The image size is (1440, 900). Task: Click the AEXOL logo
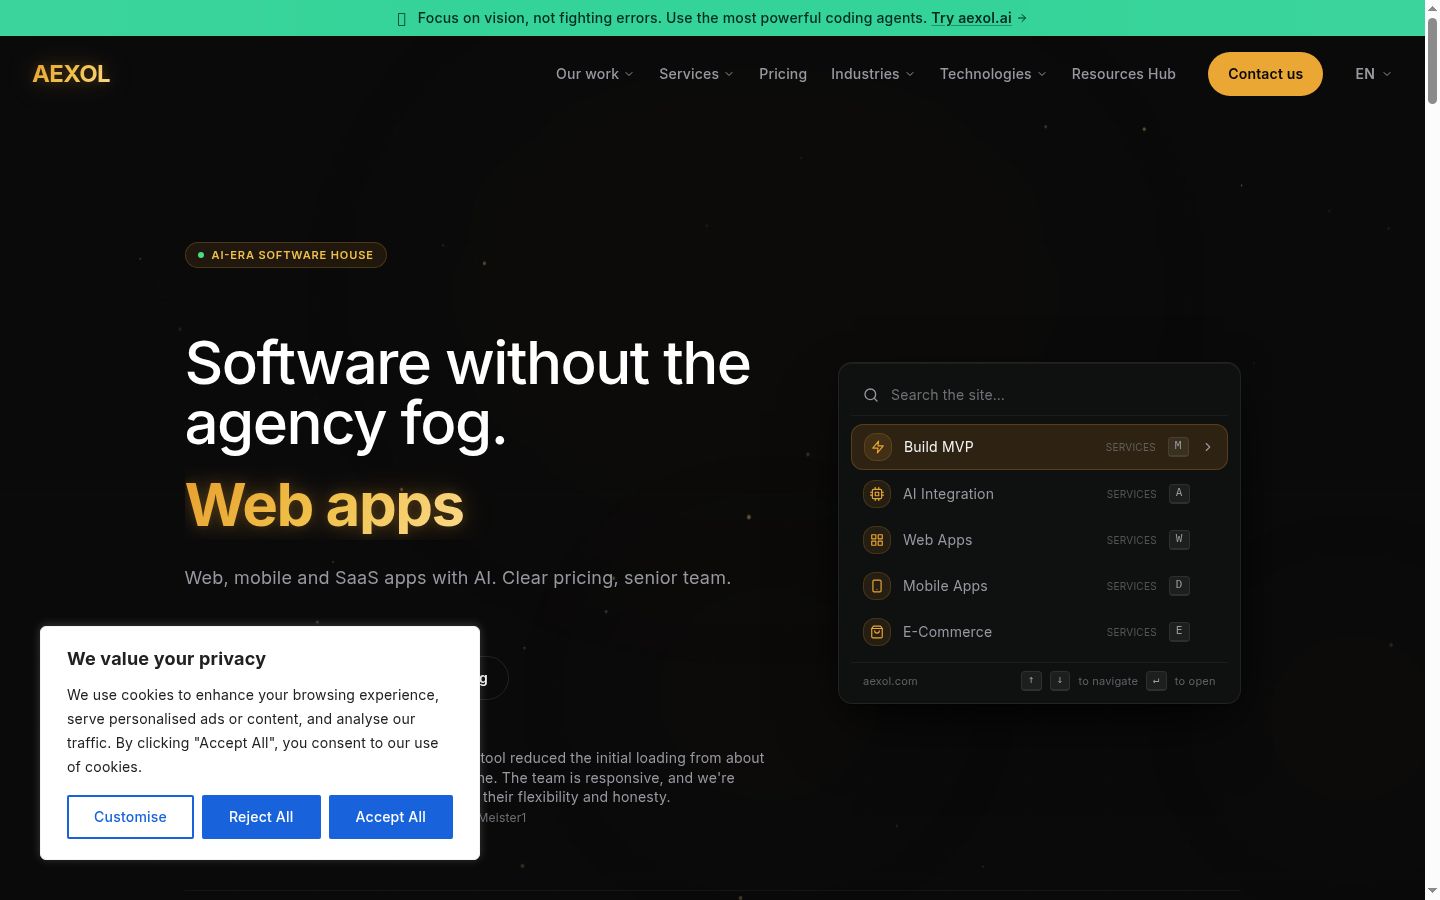click(x=71, y=74)
